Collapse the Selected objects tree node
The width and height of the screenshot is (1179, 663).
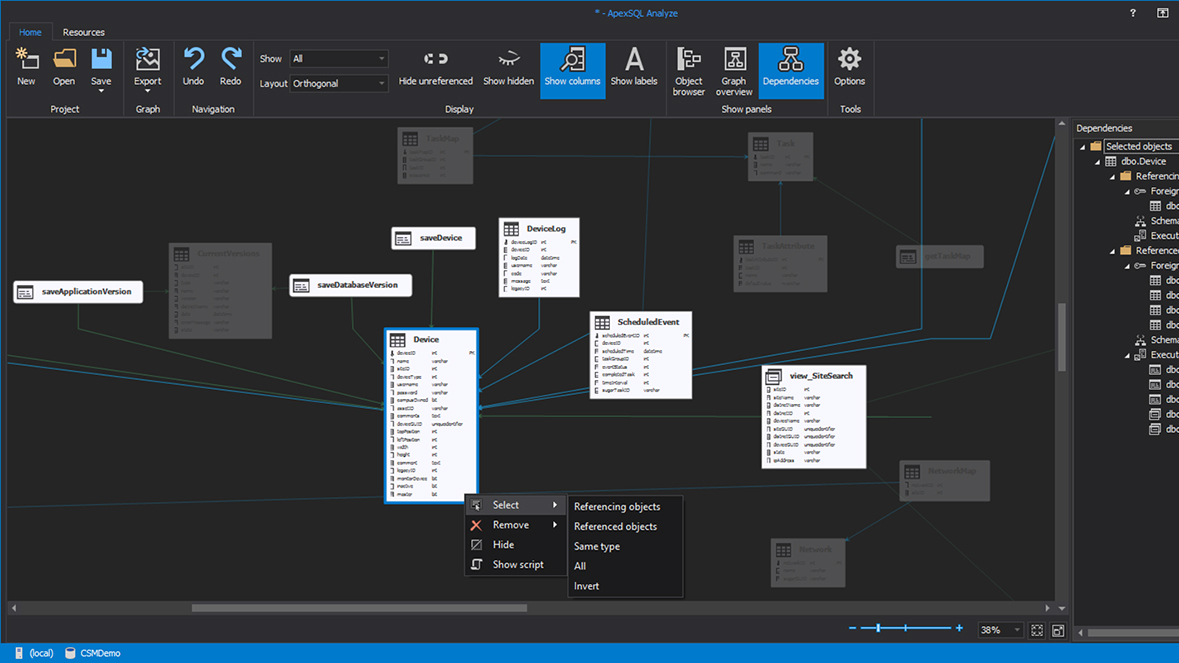pos(1083,147)
